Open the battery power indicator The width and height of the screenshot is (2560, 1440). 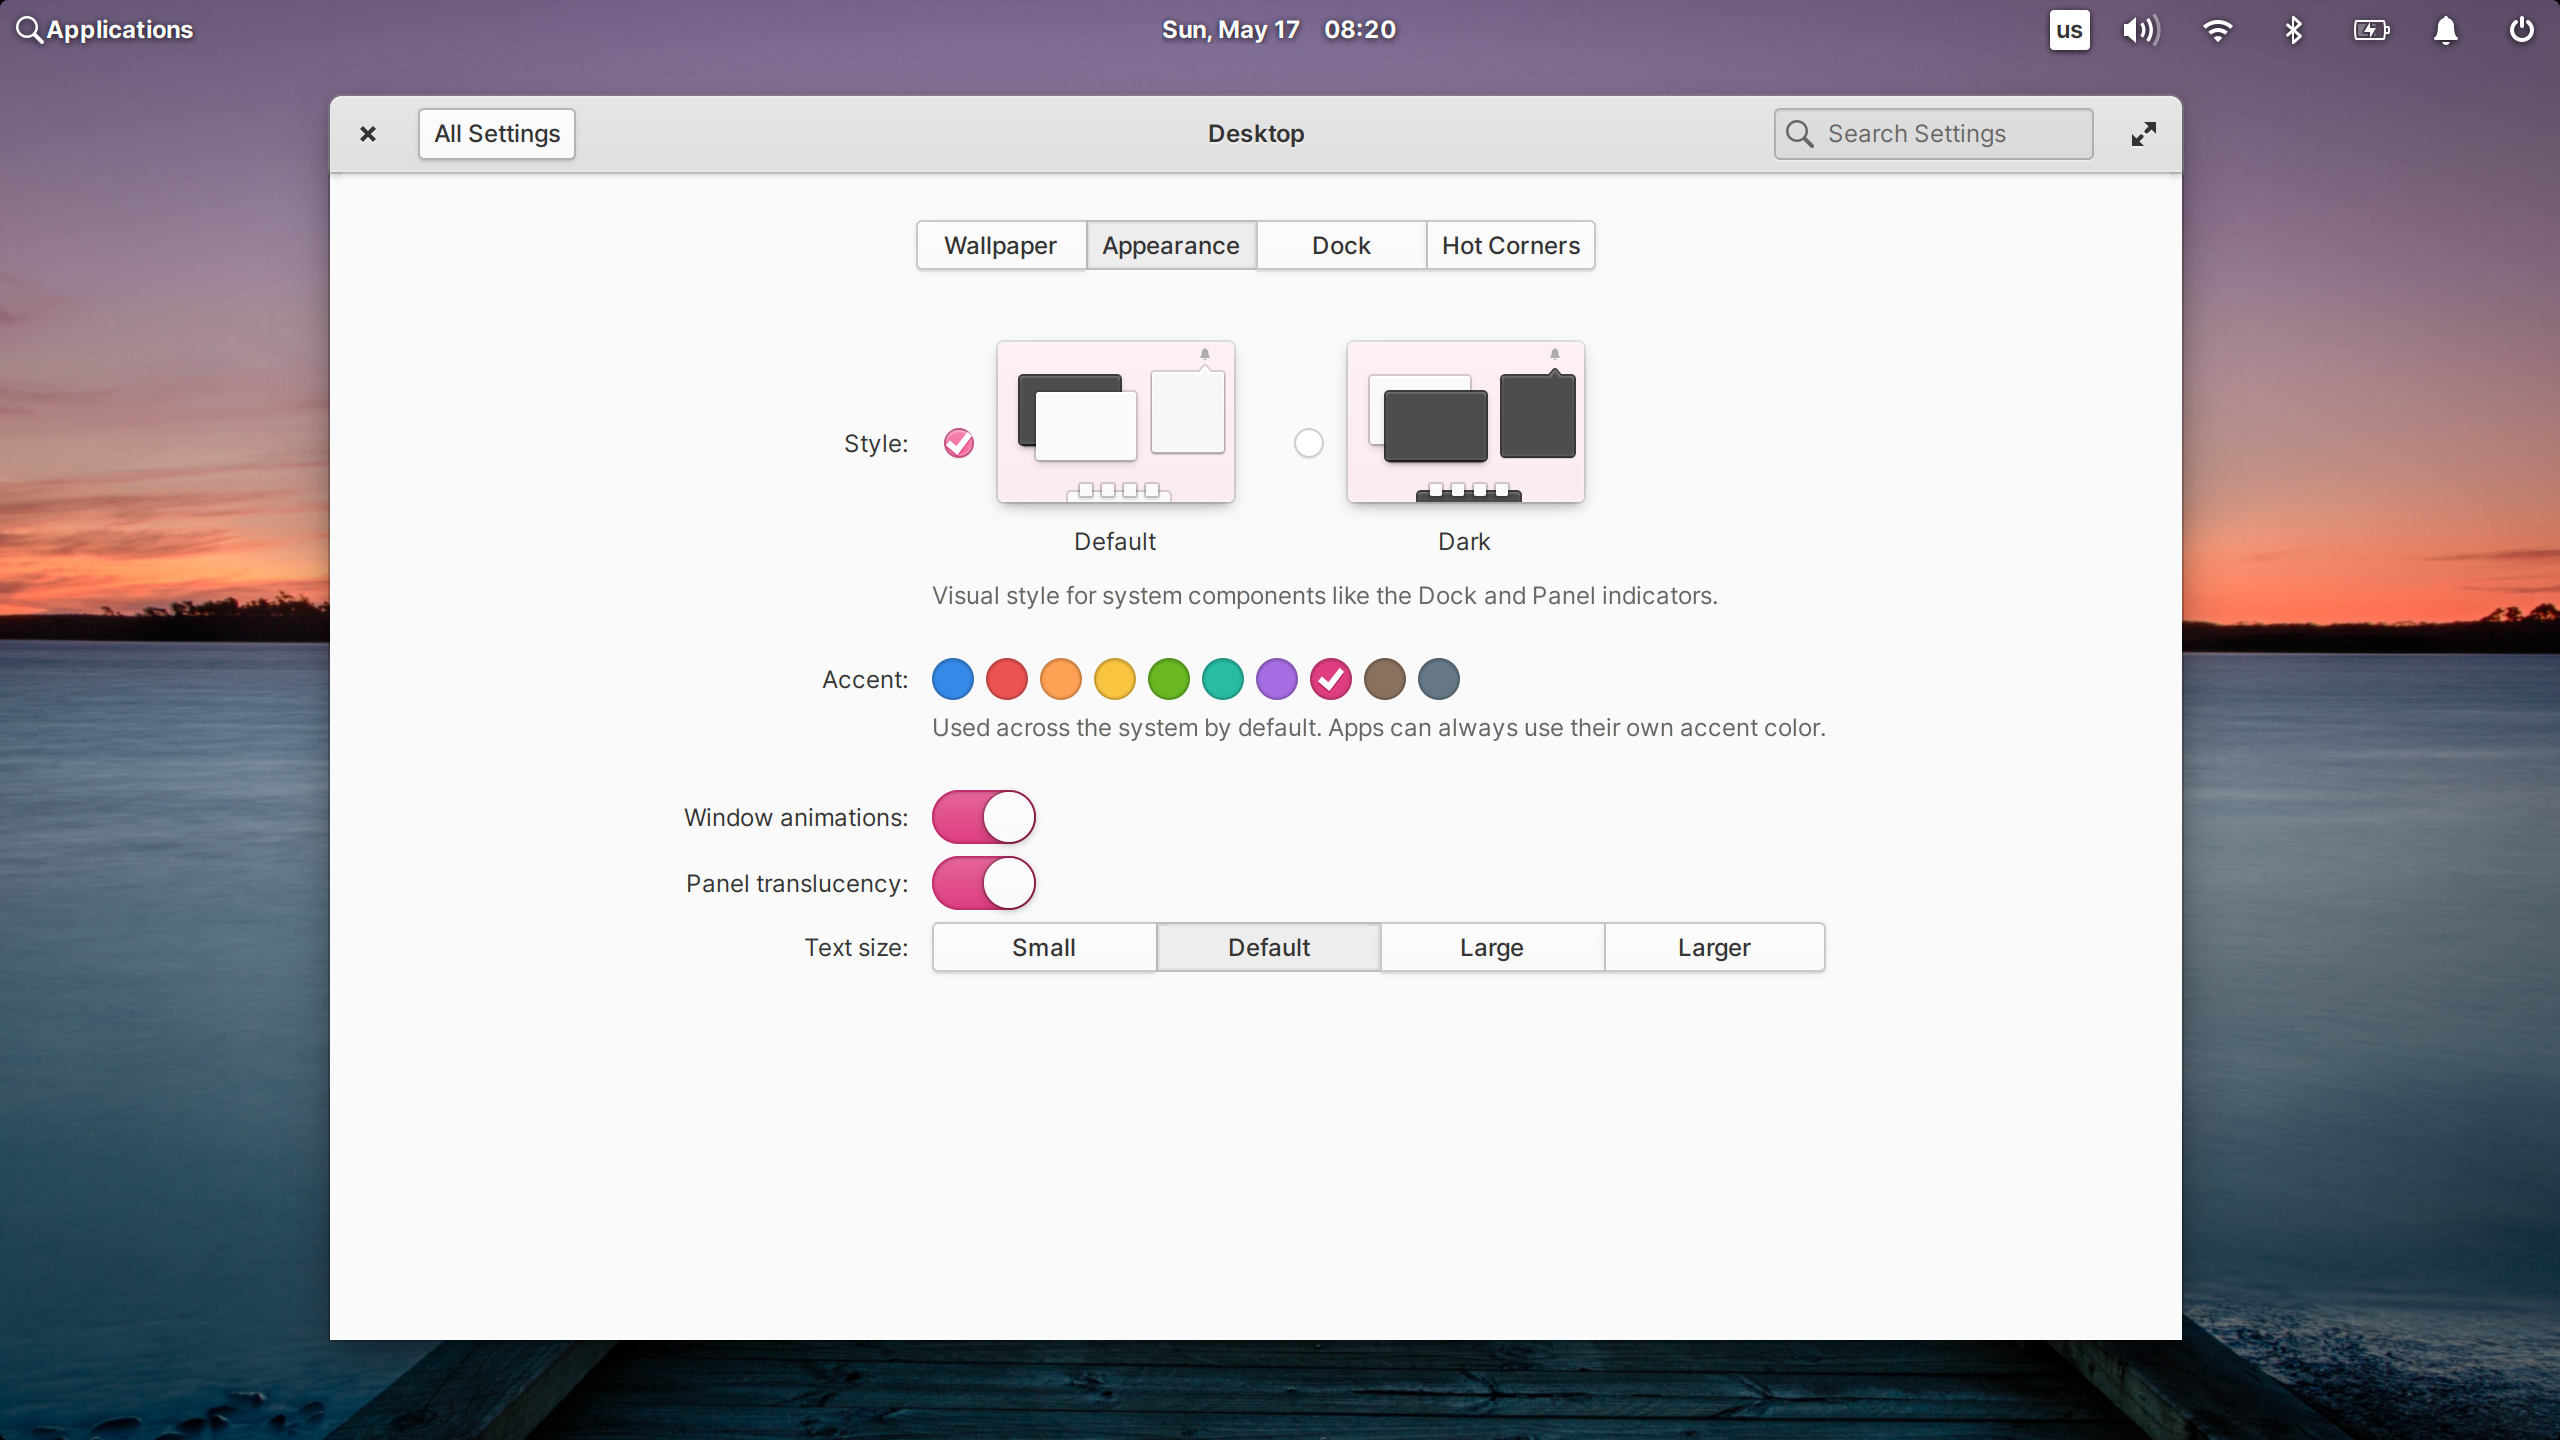click(2371, 30)
